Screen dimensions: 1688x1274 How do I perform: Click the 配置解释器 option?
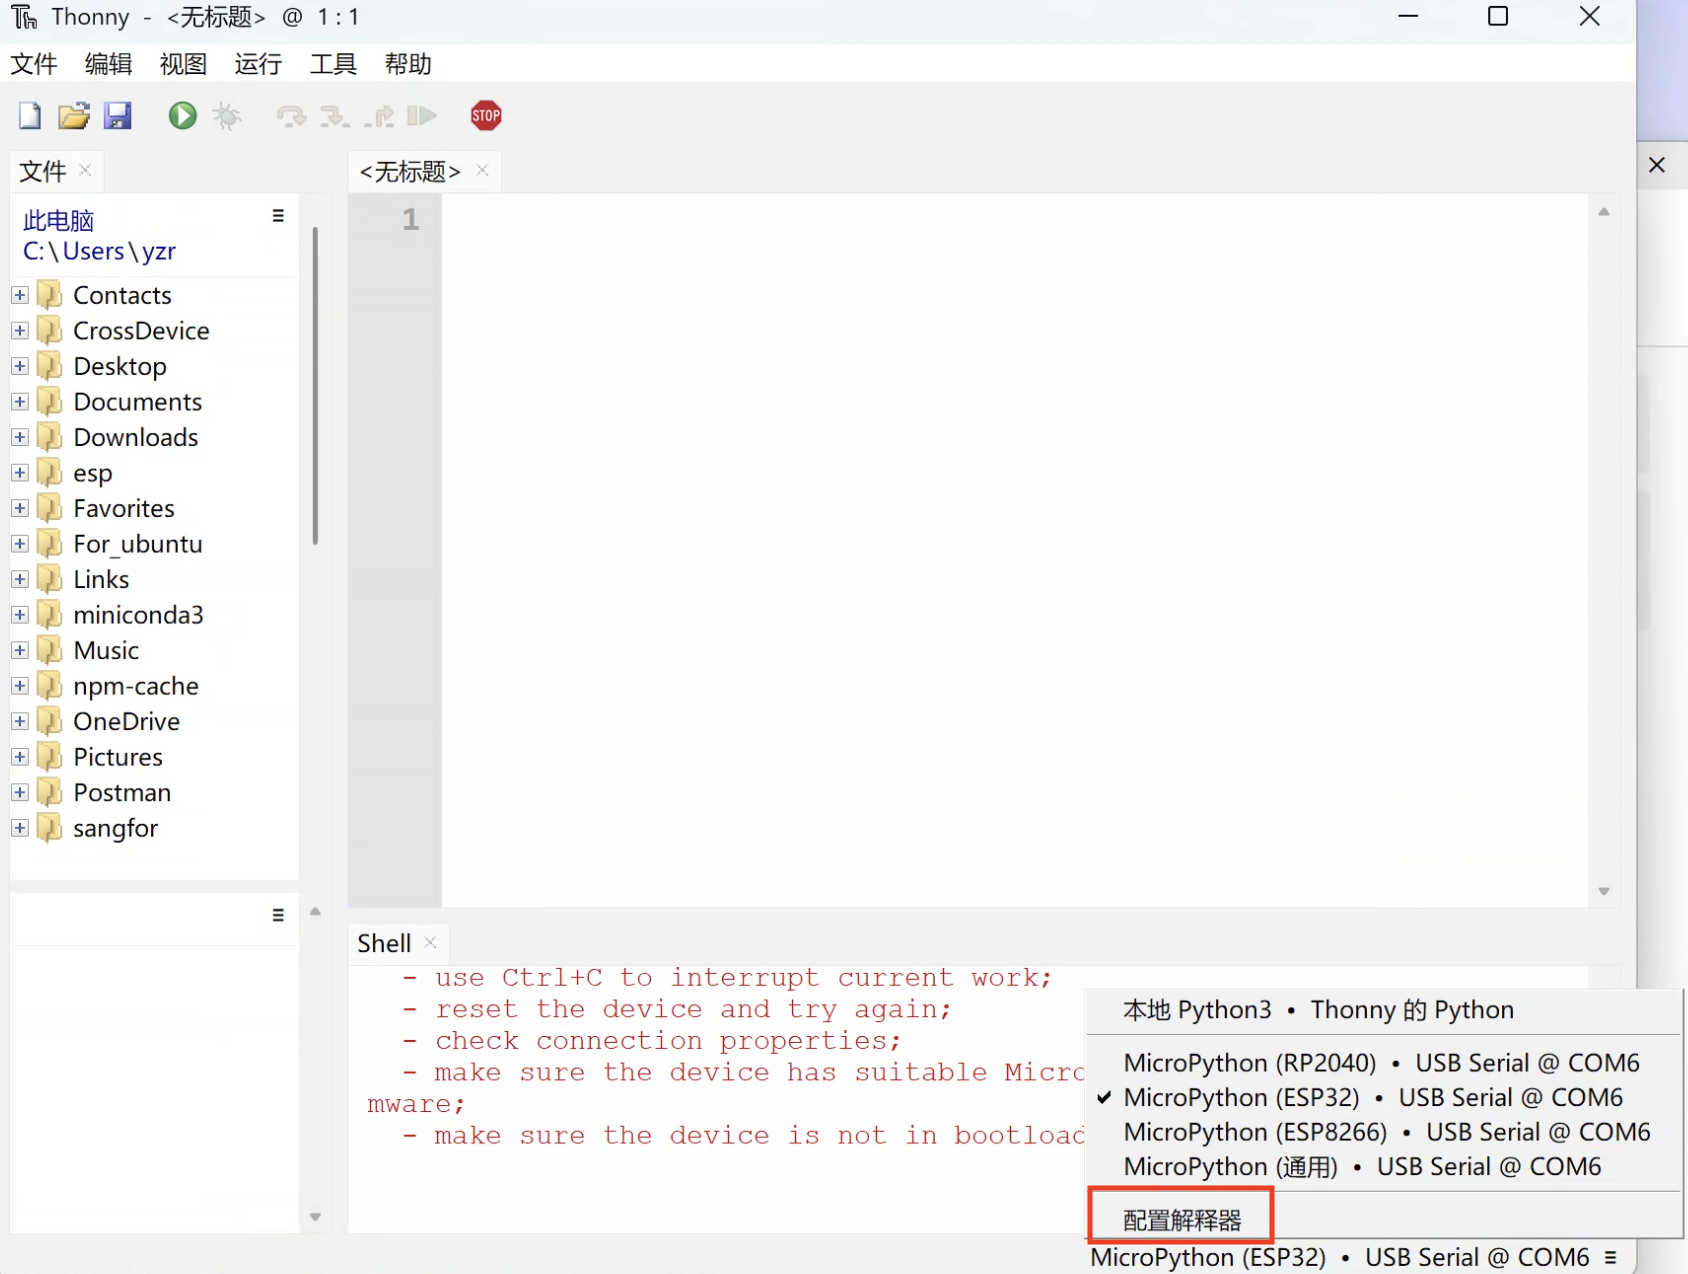tap(1181, 1219)
